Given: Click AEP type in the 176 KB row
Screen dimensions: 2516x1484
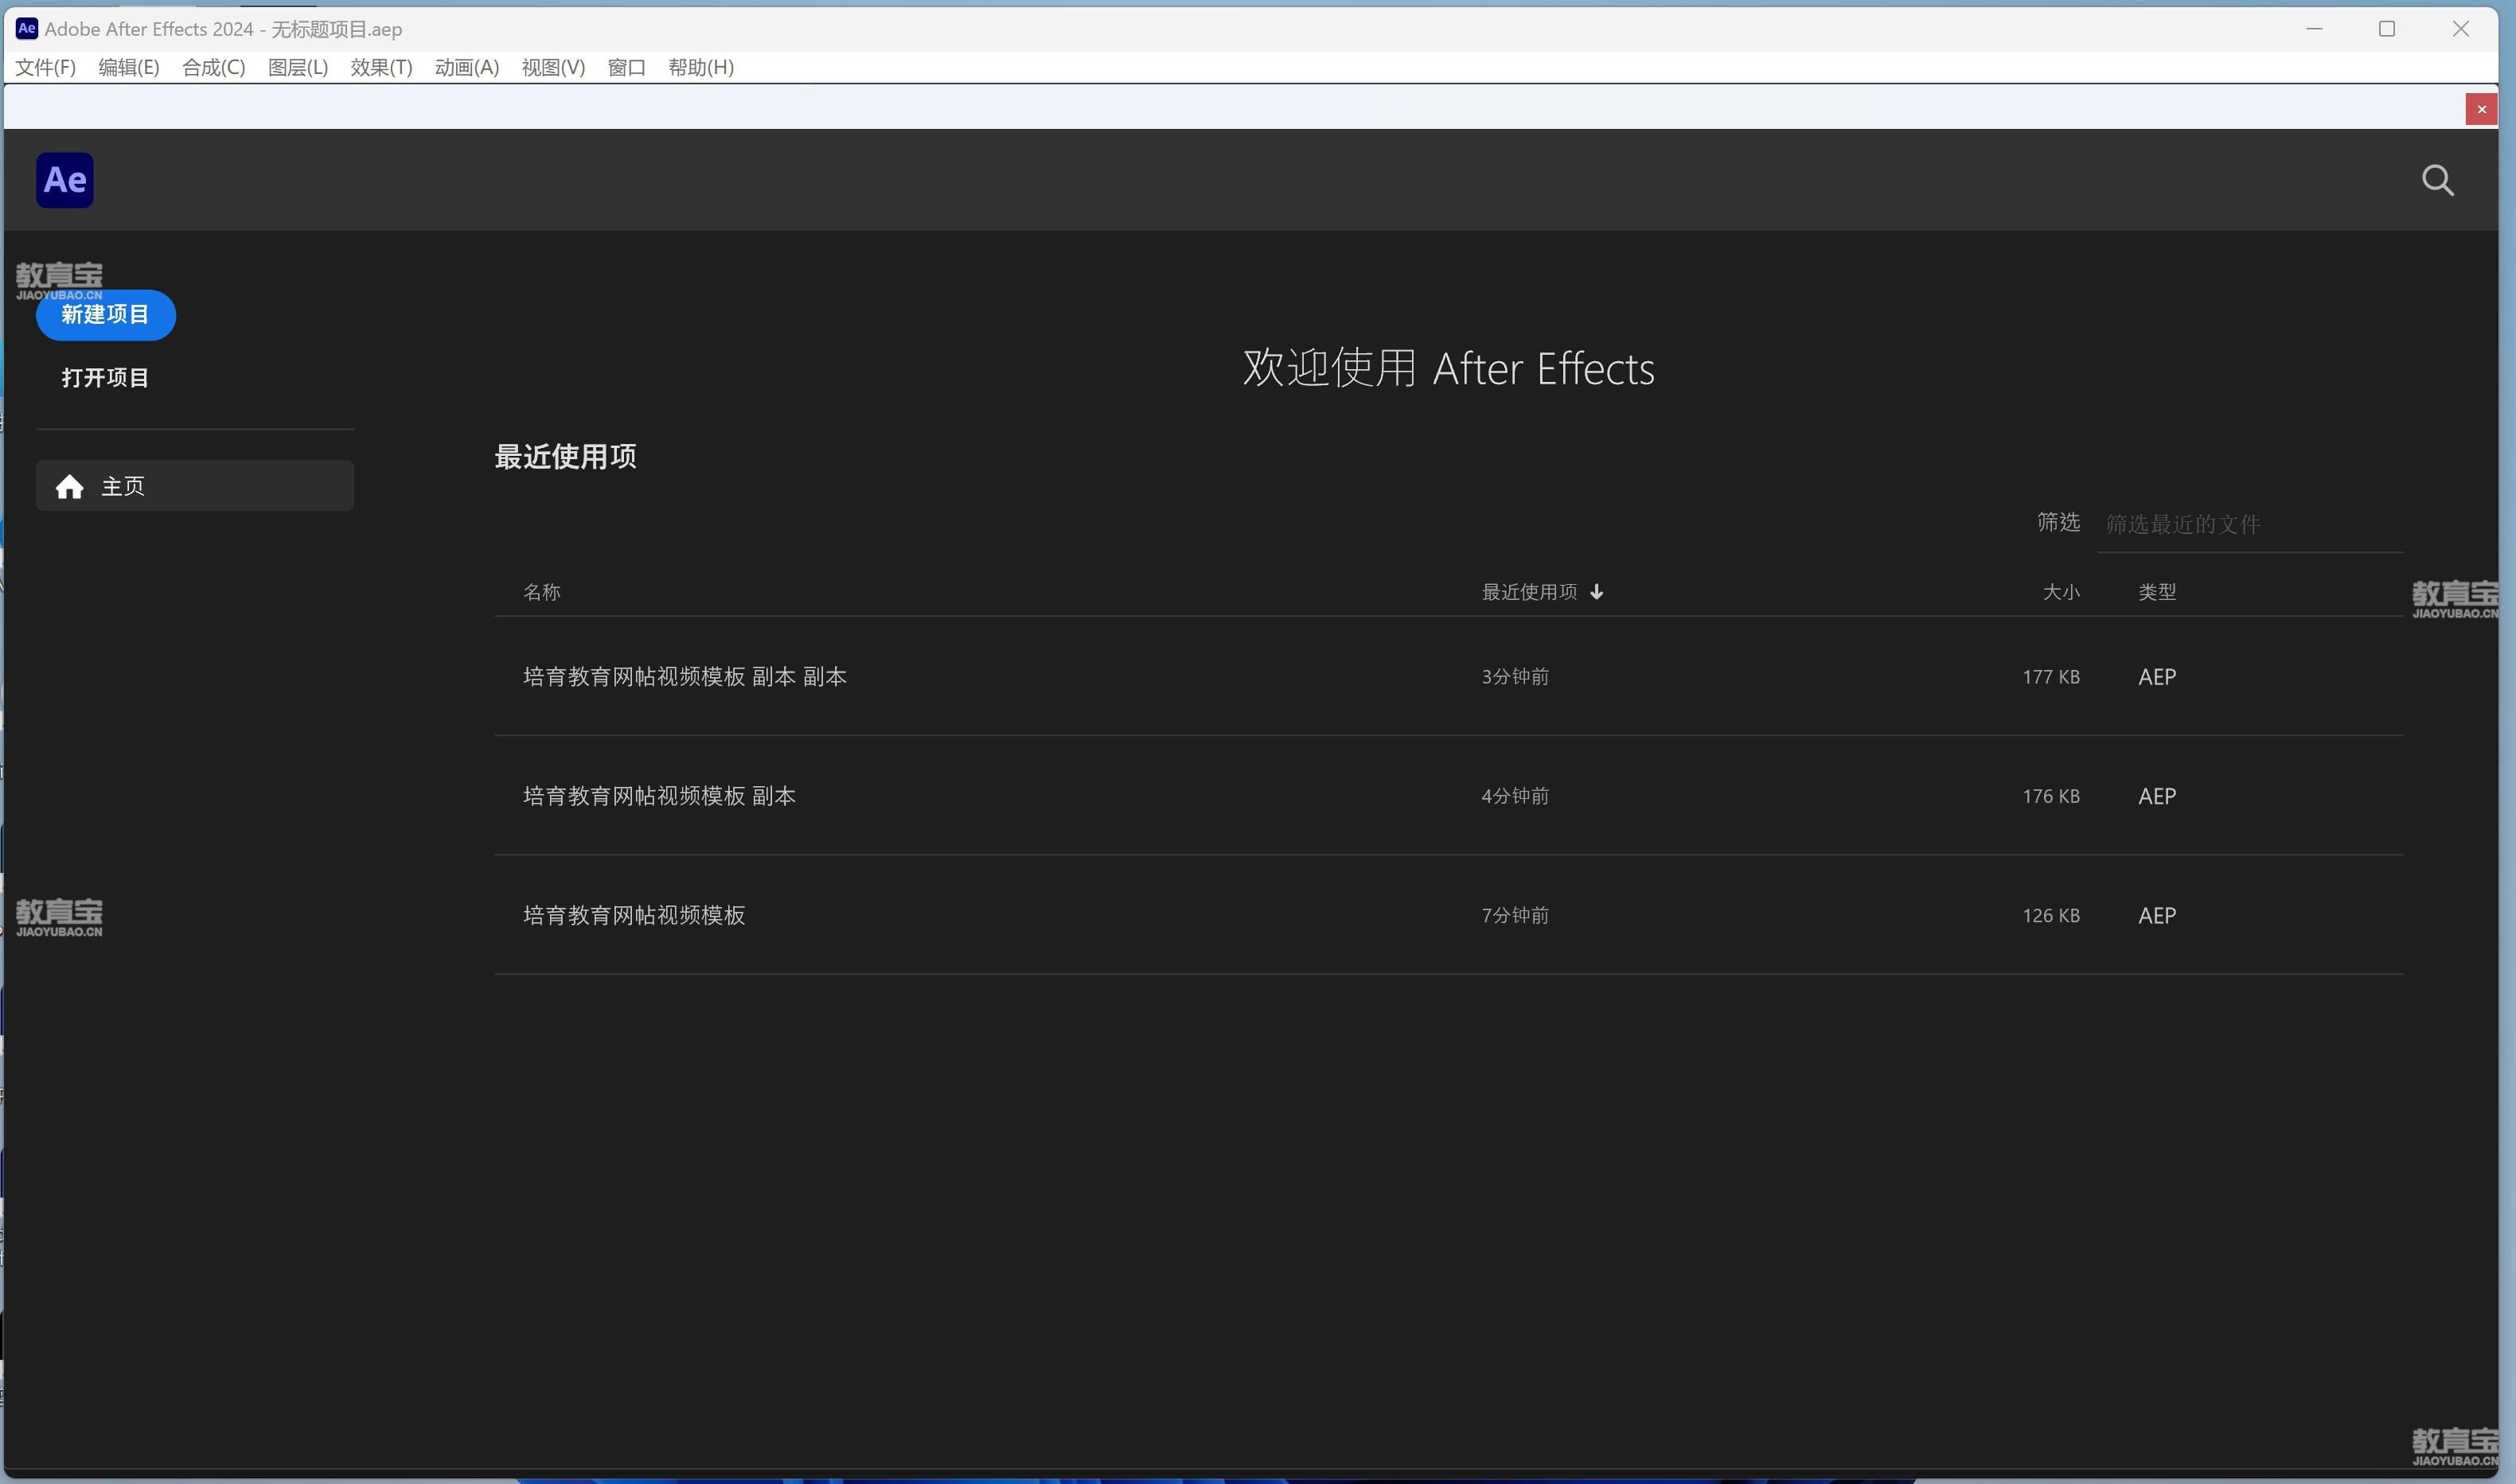Looking at the screenshot, I should (2157, 796).
